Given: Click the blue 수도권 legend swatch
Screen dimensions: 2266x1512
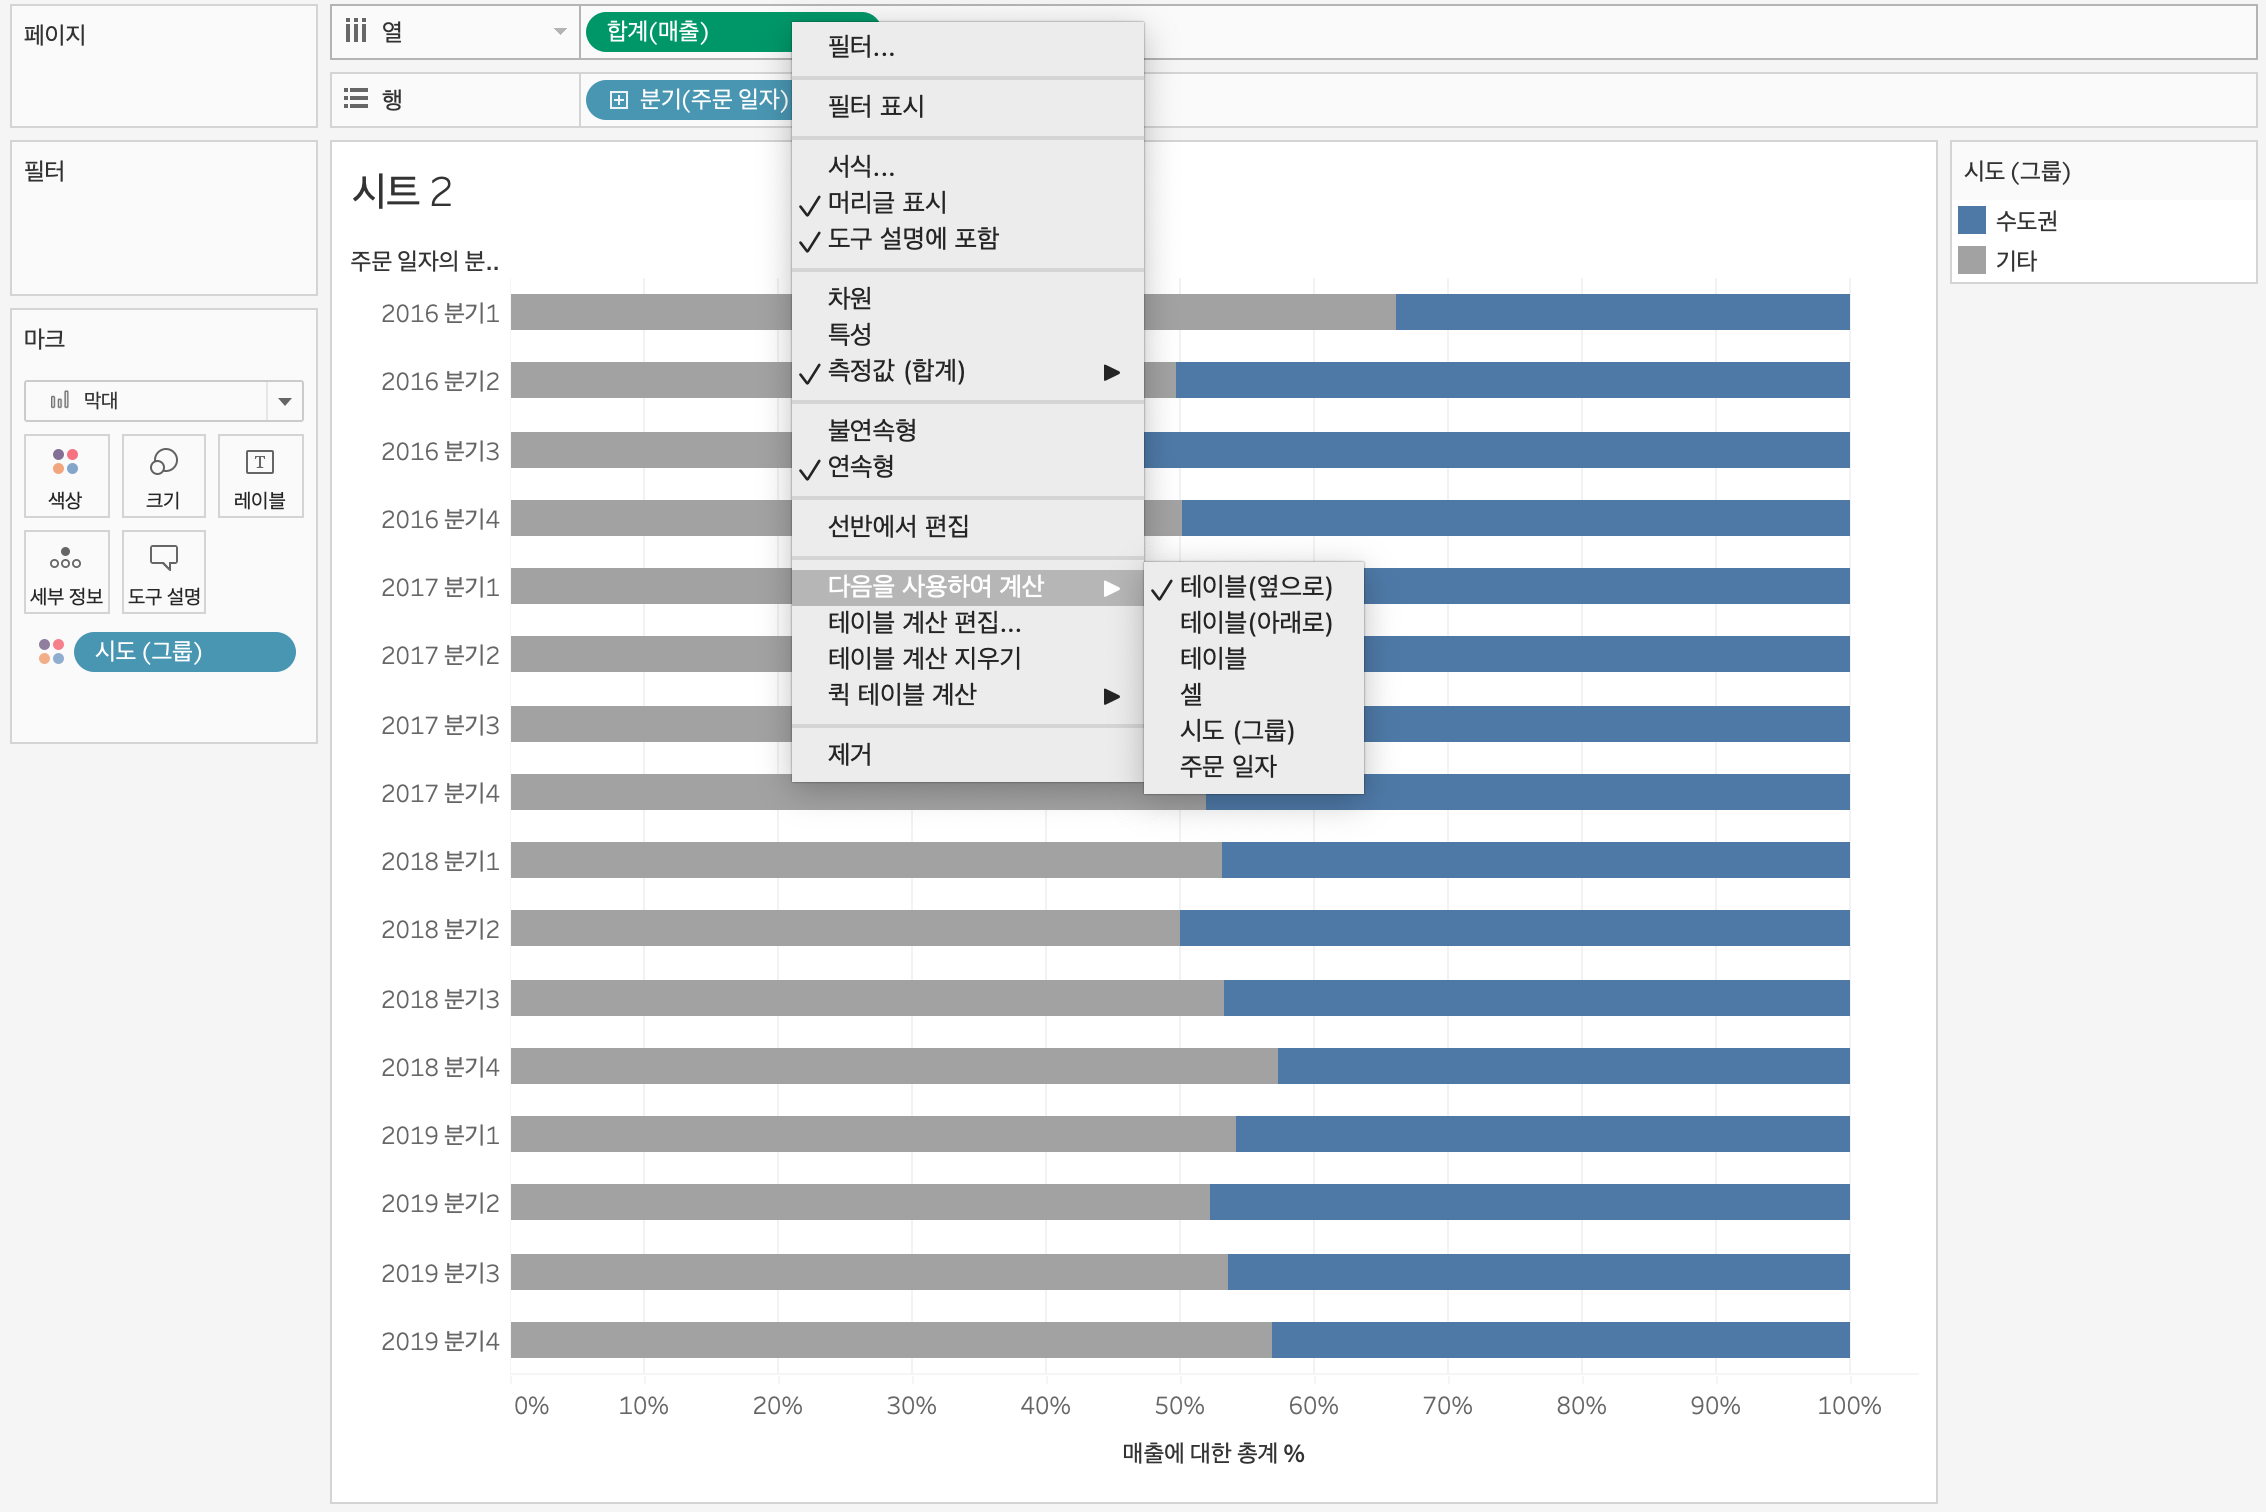Looking at the screenshot, I should 1971,220.
